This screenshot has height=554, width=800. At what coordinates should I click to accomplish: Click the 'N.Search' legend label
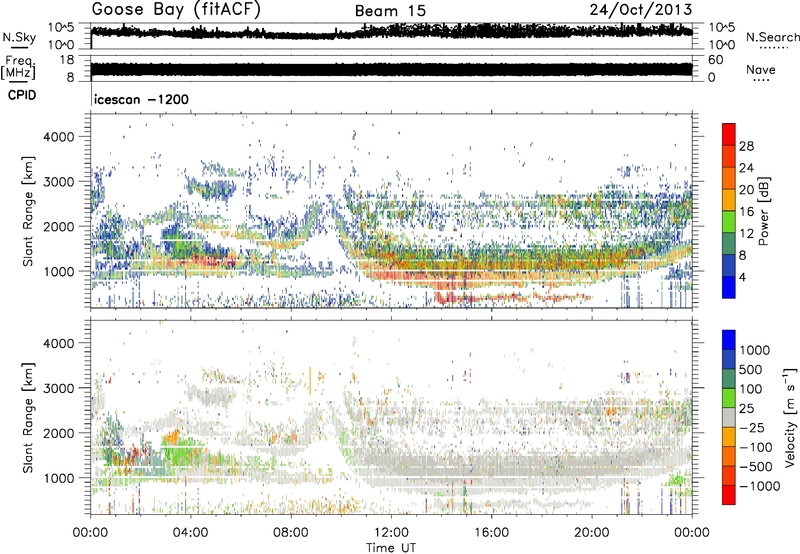pyautogui.click(x=772, y=37)
